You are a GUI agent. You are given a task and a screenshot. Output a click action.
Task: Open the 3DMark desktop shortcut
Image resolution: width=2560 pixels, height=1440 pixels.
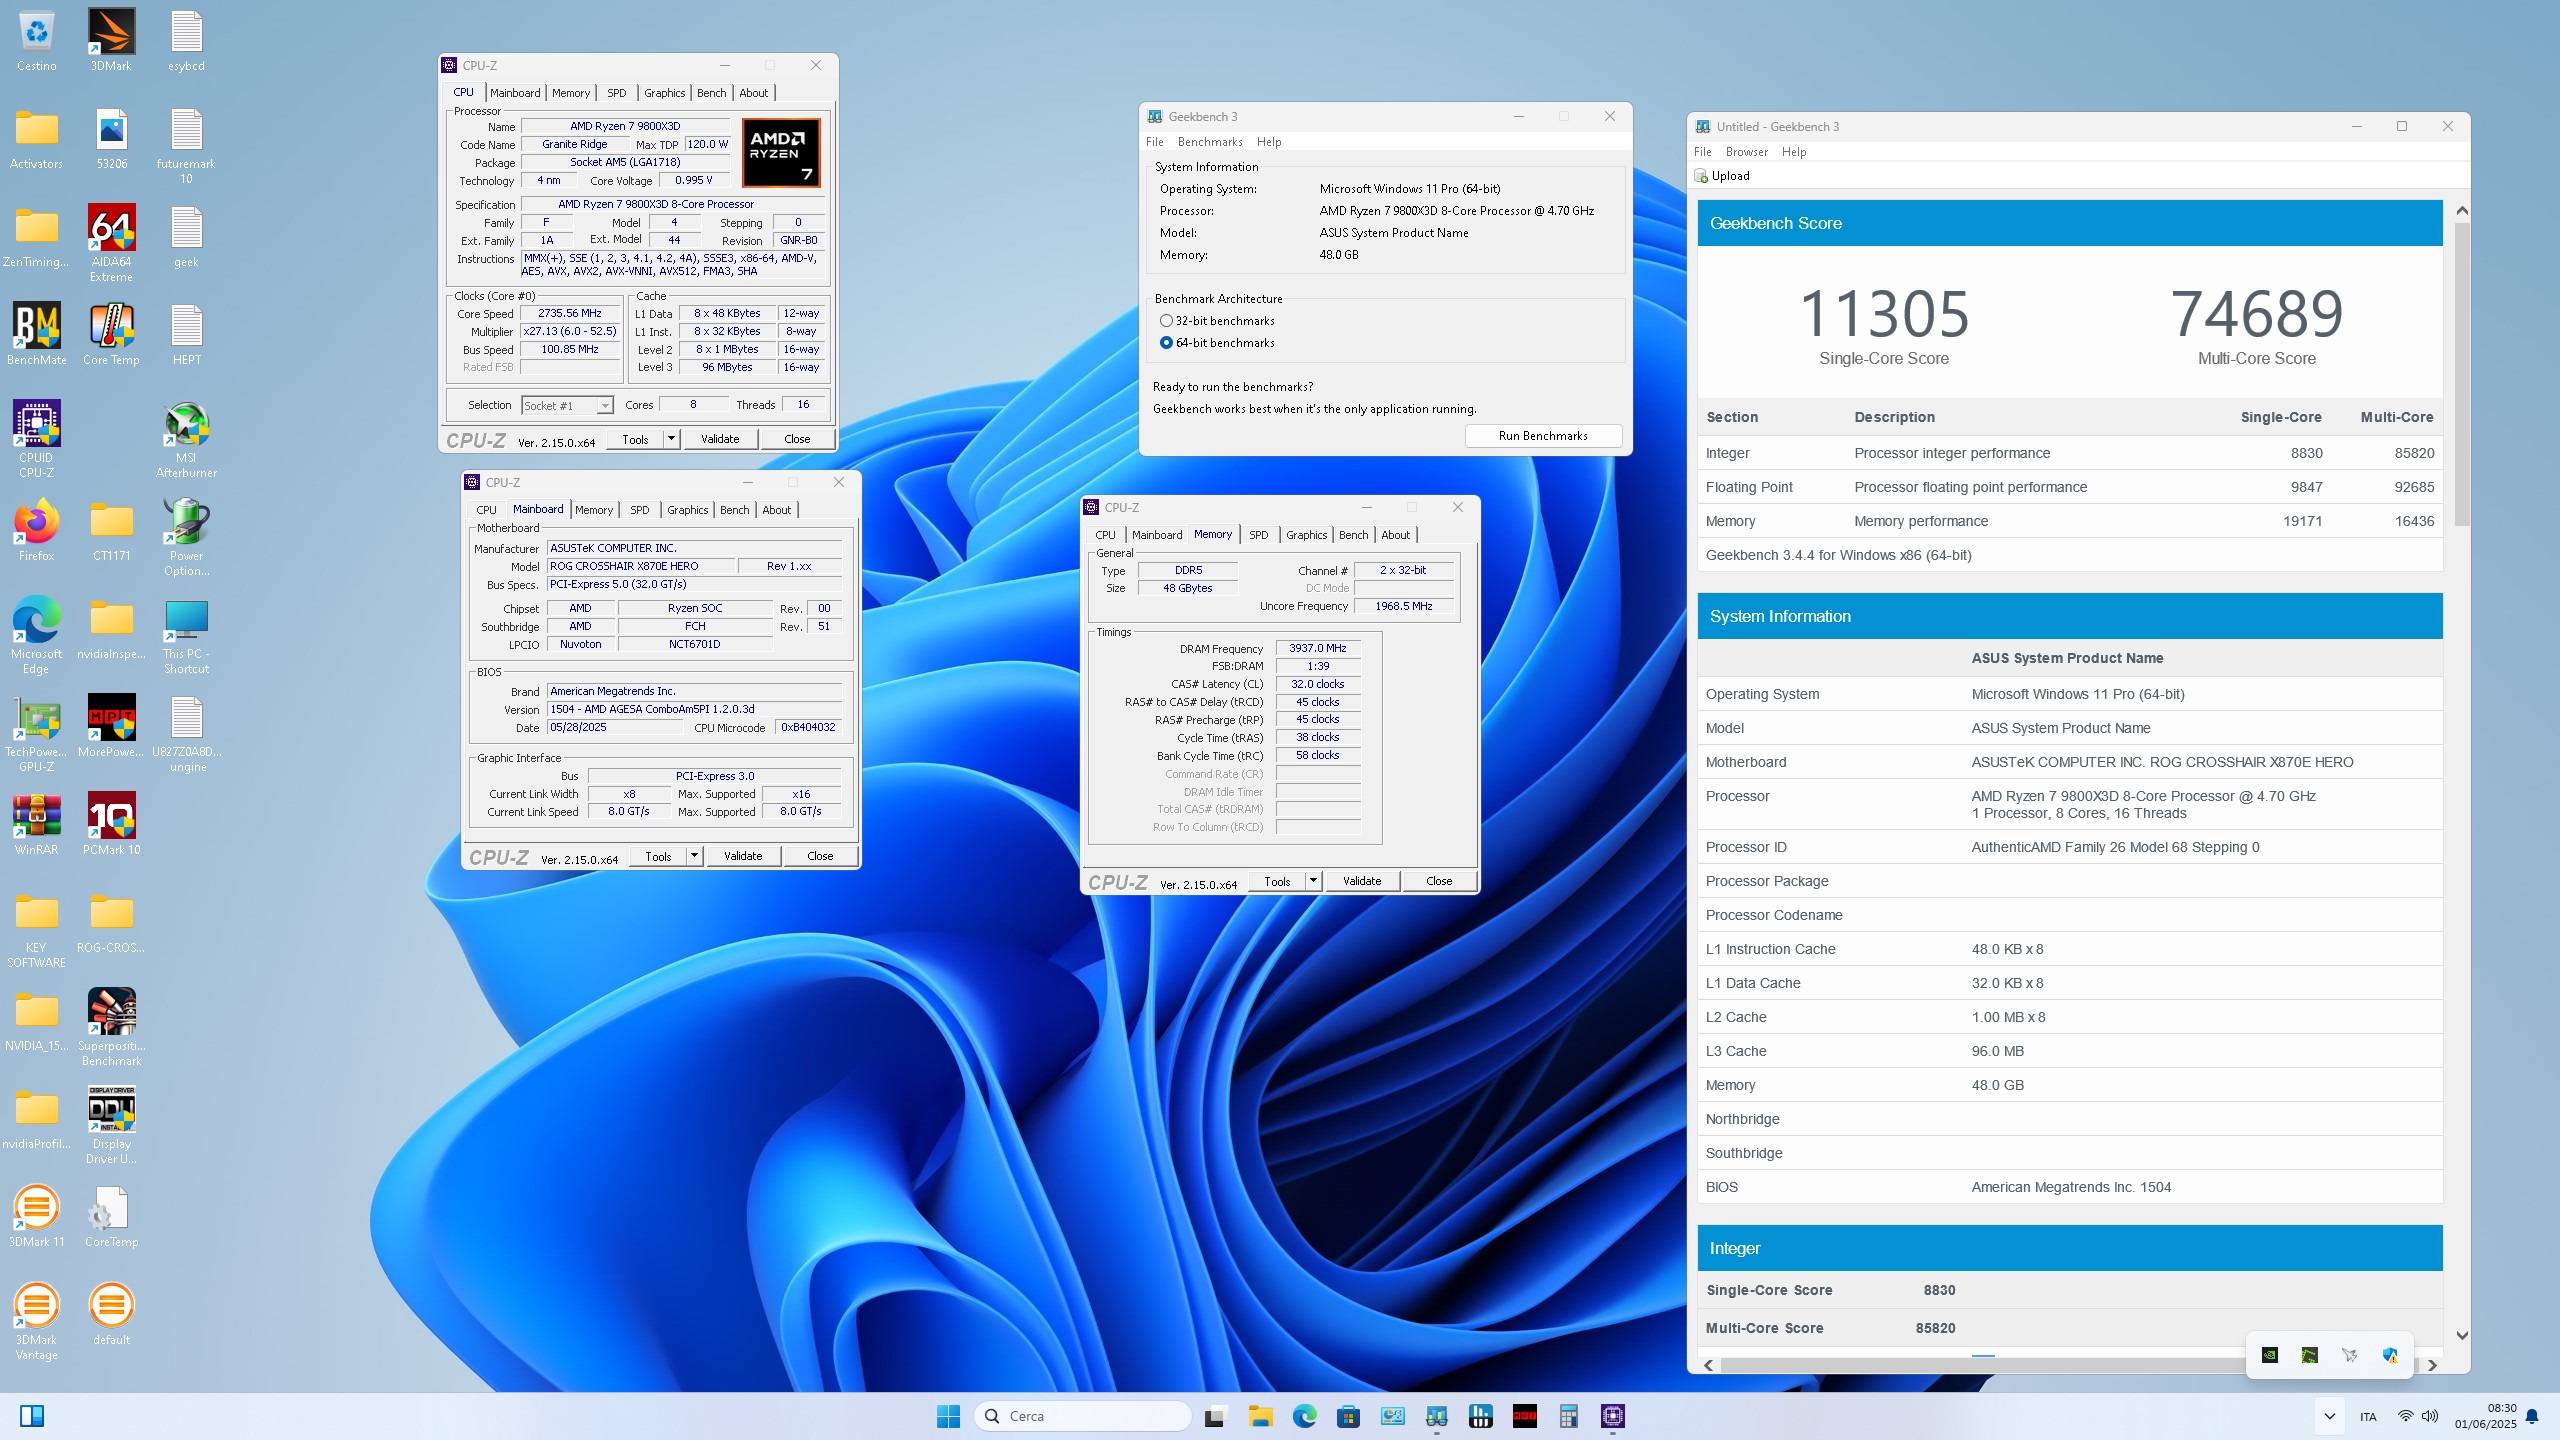(111, 40)
